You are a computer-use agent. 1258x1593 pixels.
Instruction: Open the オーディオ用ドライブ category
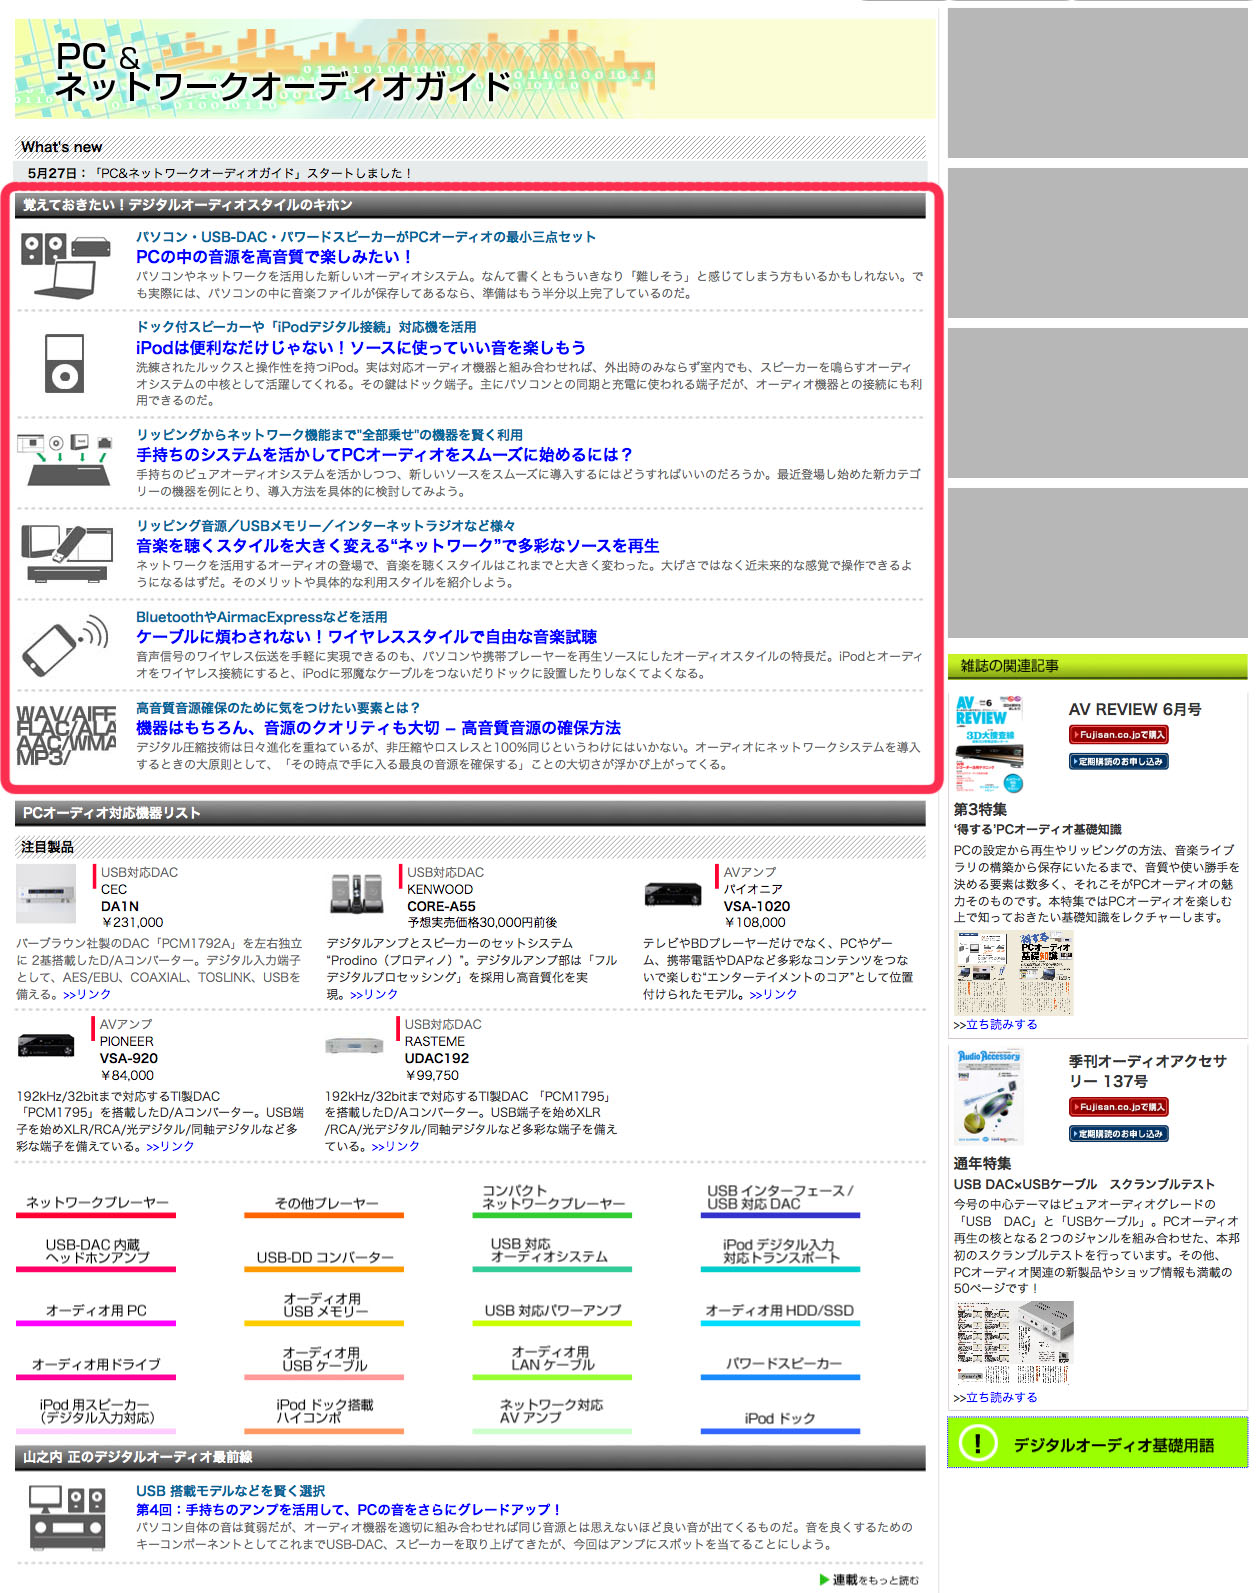96,1365
